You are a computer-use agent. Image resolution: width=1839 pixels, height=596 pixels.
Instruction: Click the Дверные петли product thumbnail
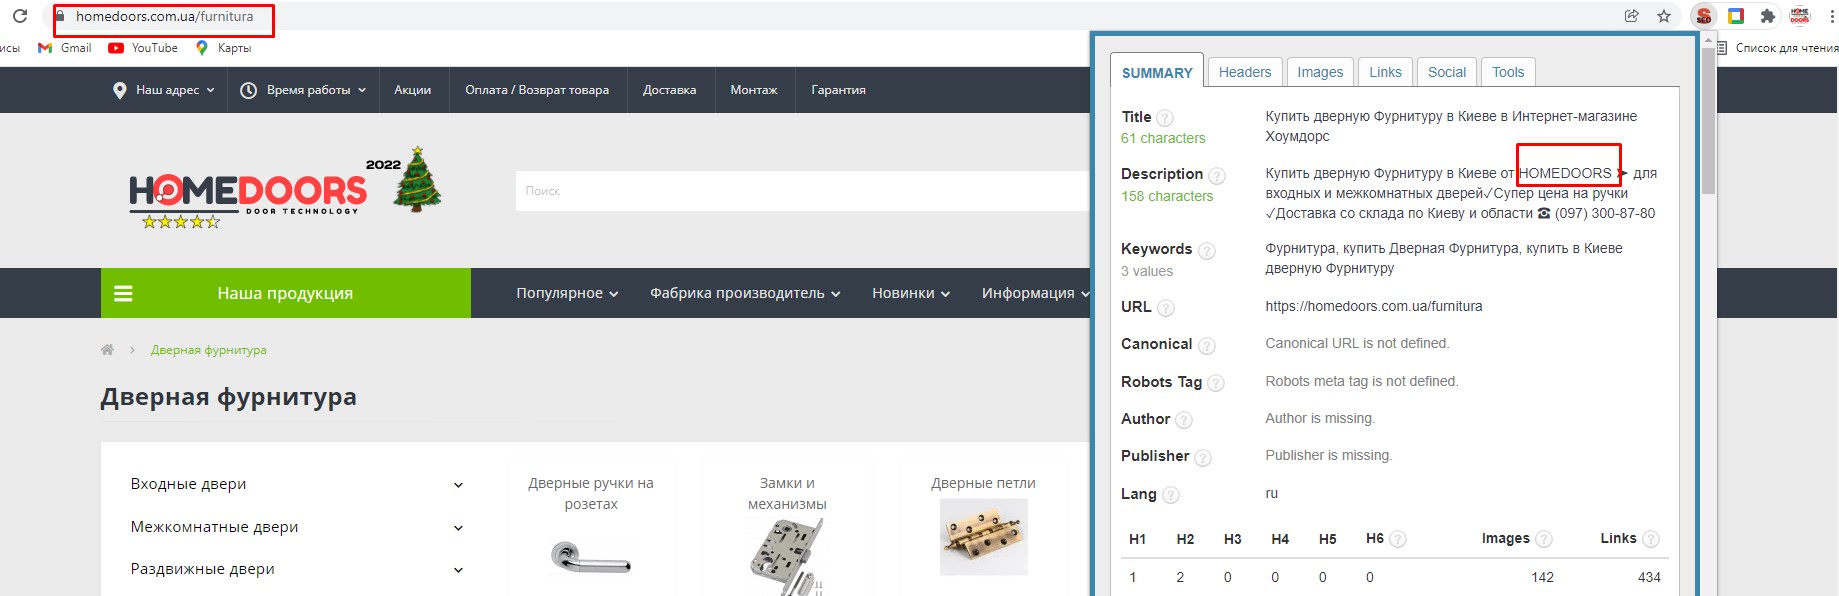pyautogui.click(x=983, y=537)
